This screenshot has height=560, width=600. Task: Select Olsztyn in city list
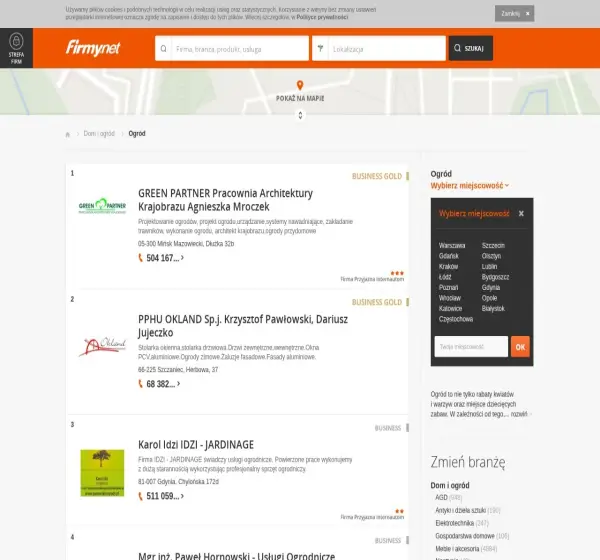point(491,256)
